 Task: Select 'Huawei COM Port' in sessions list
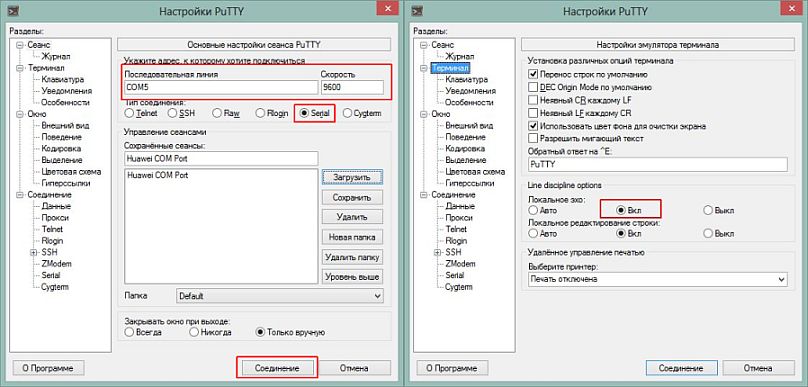[x=158, y=175]
